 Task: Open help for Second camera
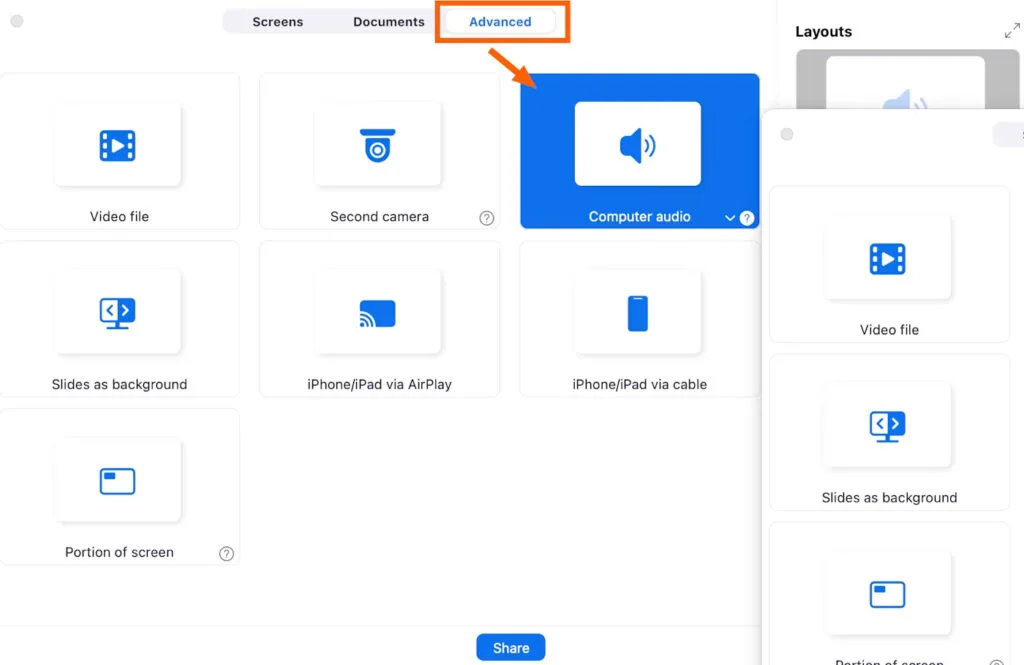487,218
